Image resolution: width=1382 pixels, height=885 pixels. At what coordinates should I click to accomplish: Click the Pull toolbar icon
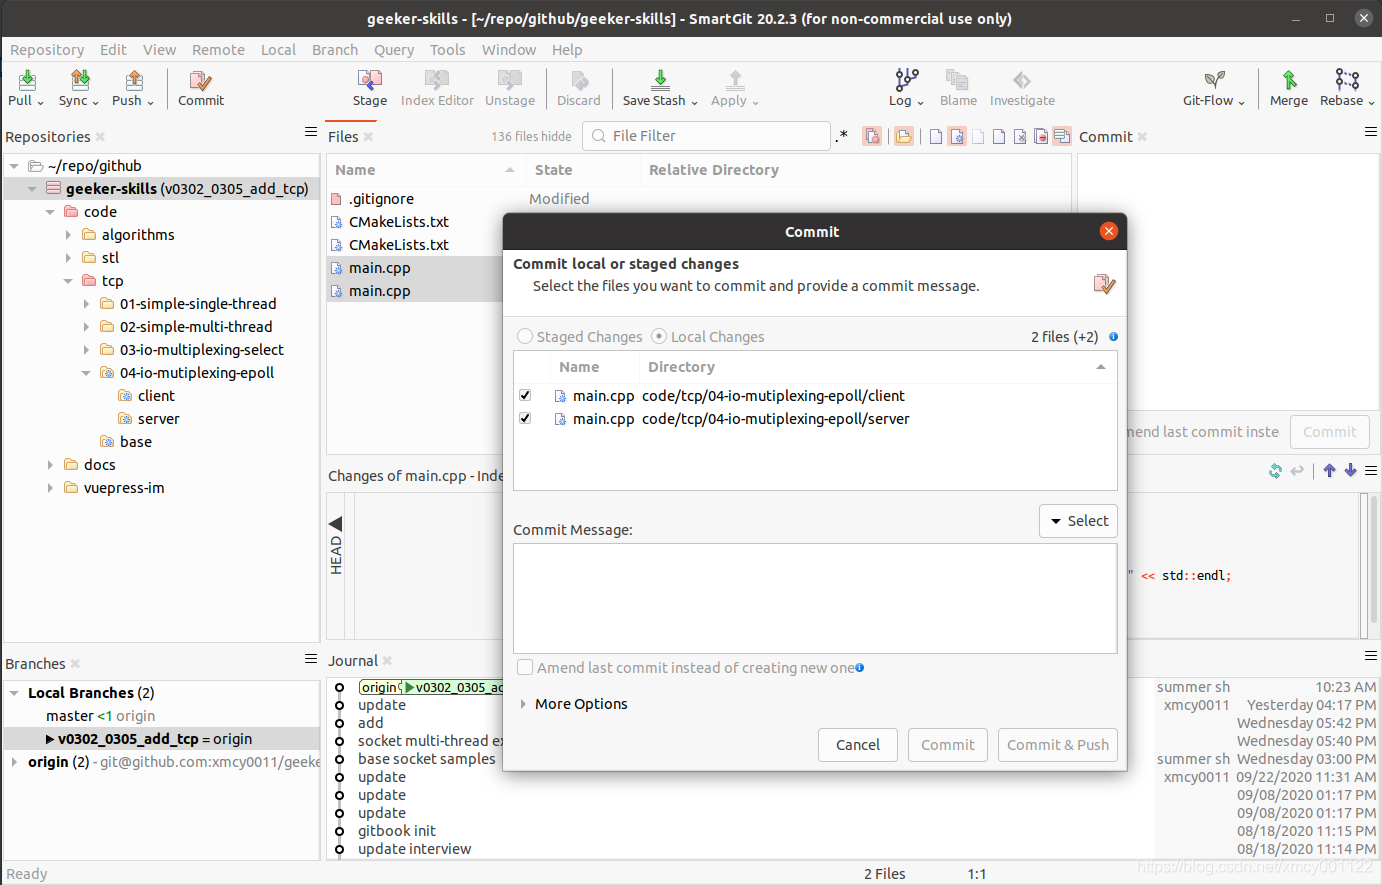27,80
